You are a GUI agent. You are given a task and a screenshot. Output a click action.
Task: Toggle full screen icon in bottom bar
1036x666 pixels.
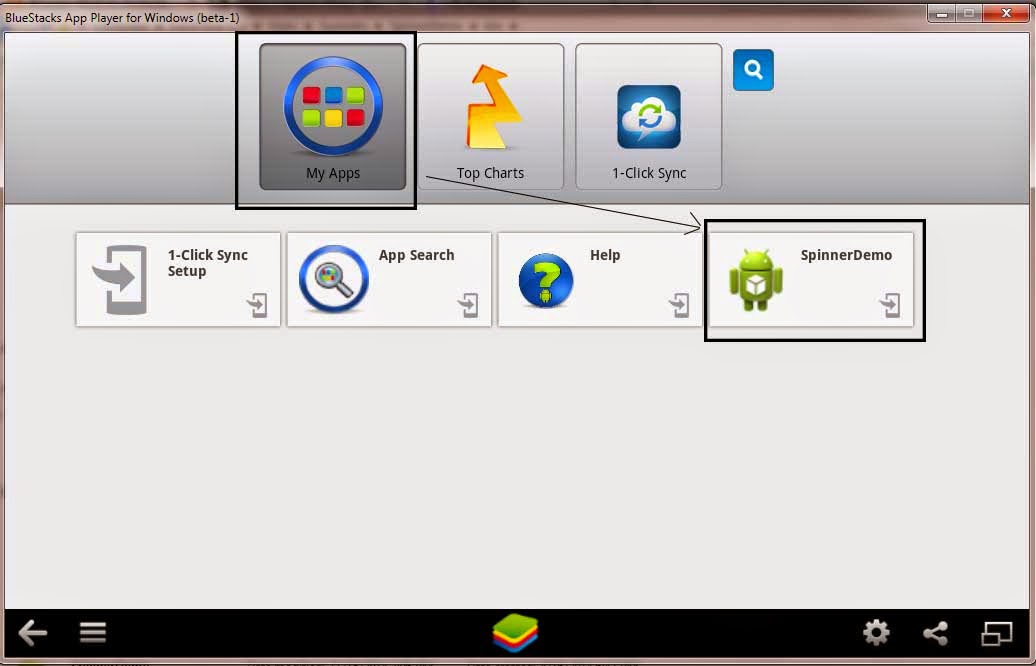pos(996,634)
